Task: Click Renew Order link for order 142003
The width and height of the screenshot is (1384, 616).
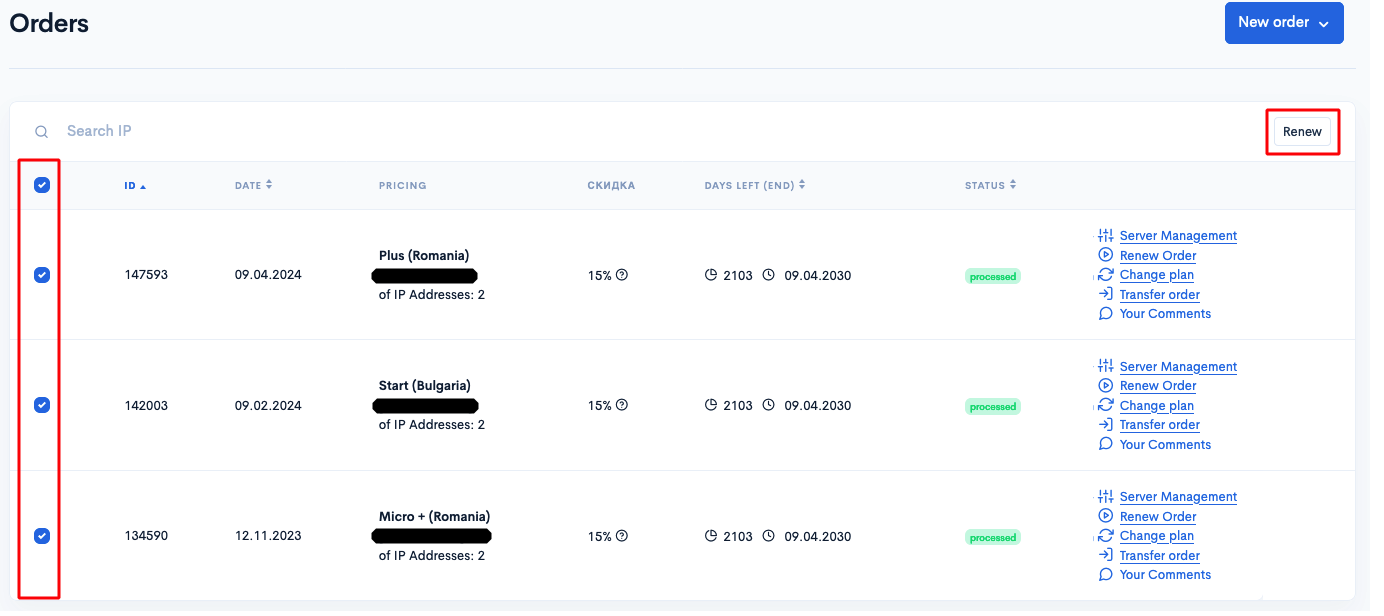Action: click(1158, 385)
